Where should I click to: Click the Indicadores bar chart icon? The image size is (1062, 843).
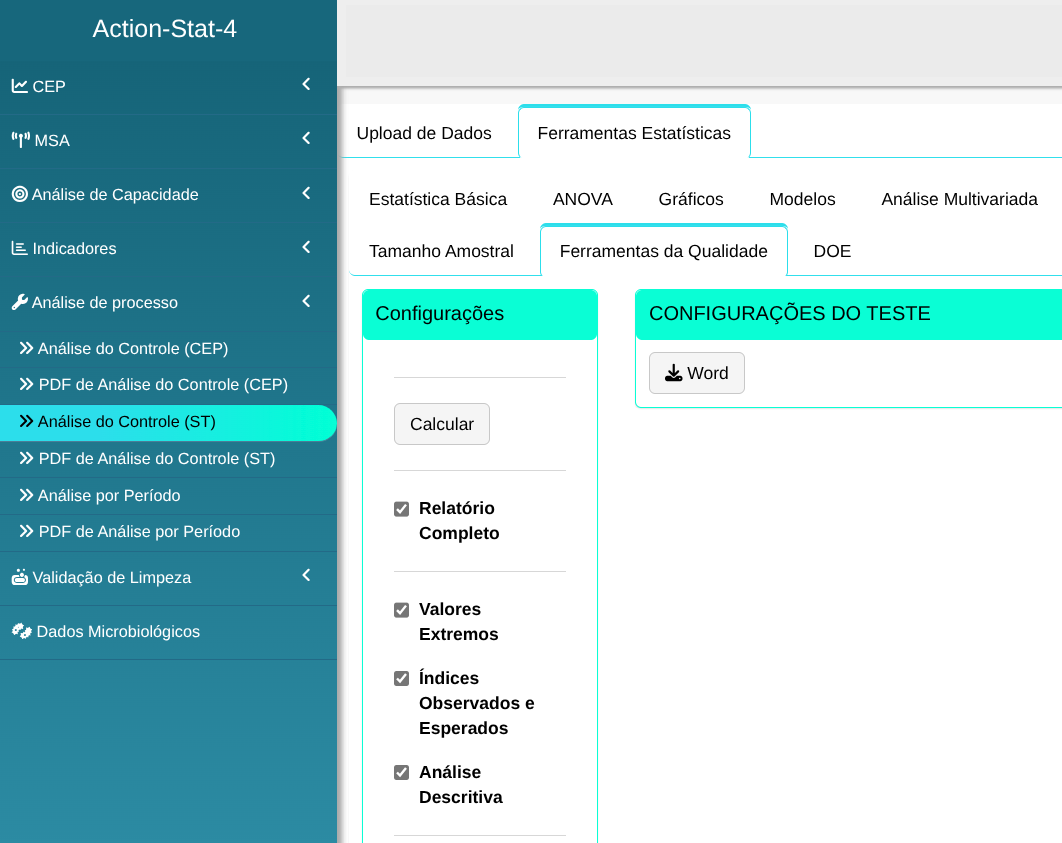point(19,248)
